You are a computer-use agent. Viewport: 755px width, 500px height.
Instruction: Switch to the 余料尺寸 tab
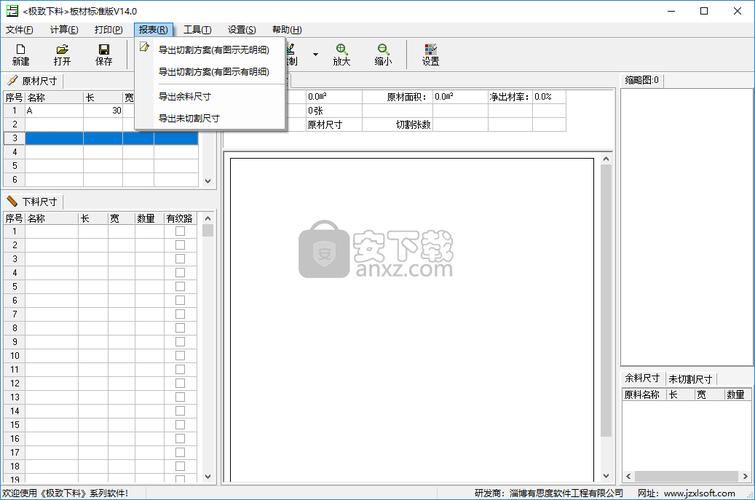(x=642, y=378)
